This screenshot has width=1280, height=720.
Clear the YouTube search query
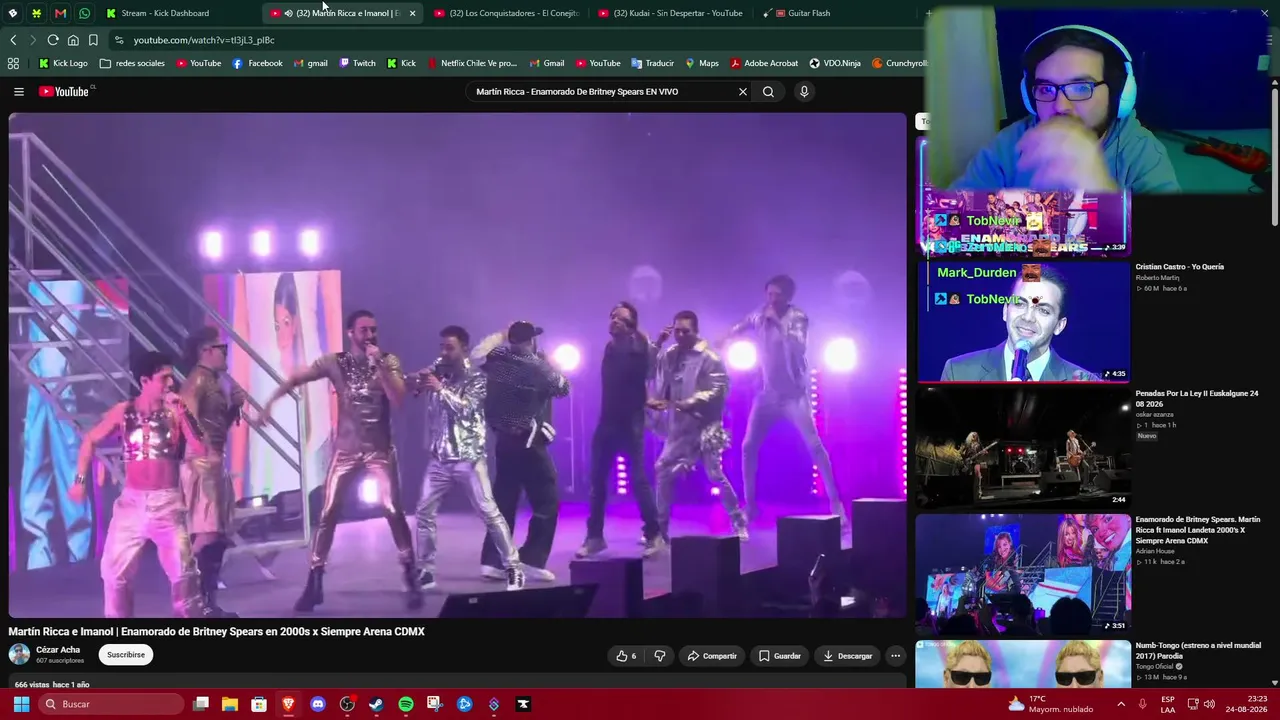coord(742,92)
